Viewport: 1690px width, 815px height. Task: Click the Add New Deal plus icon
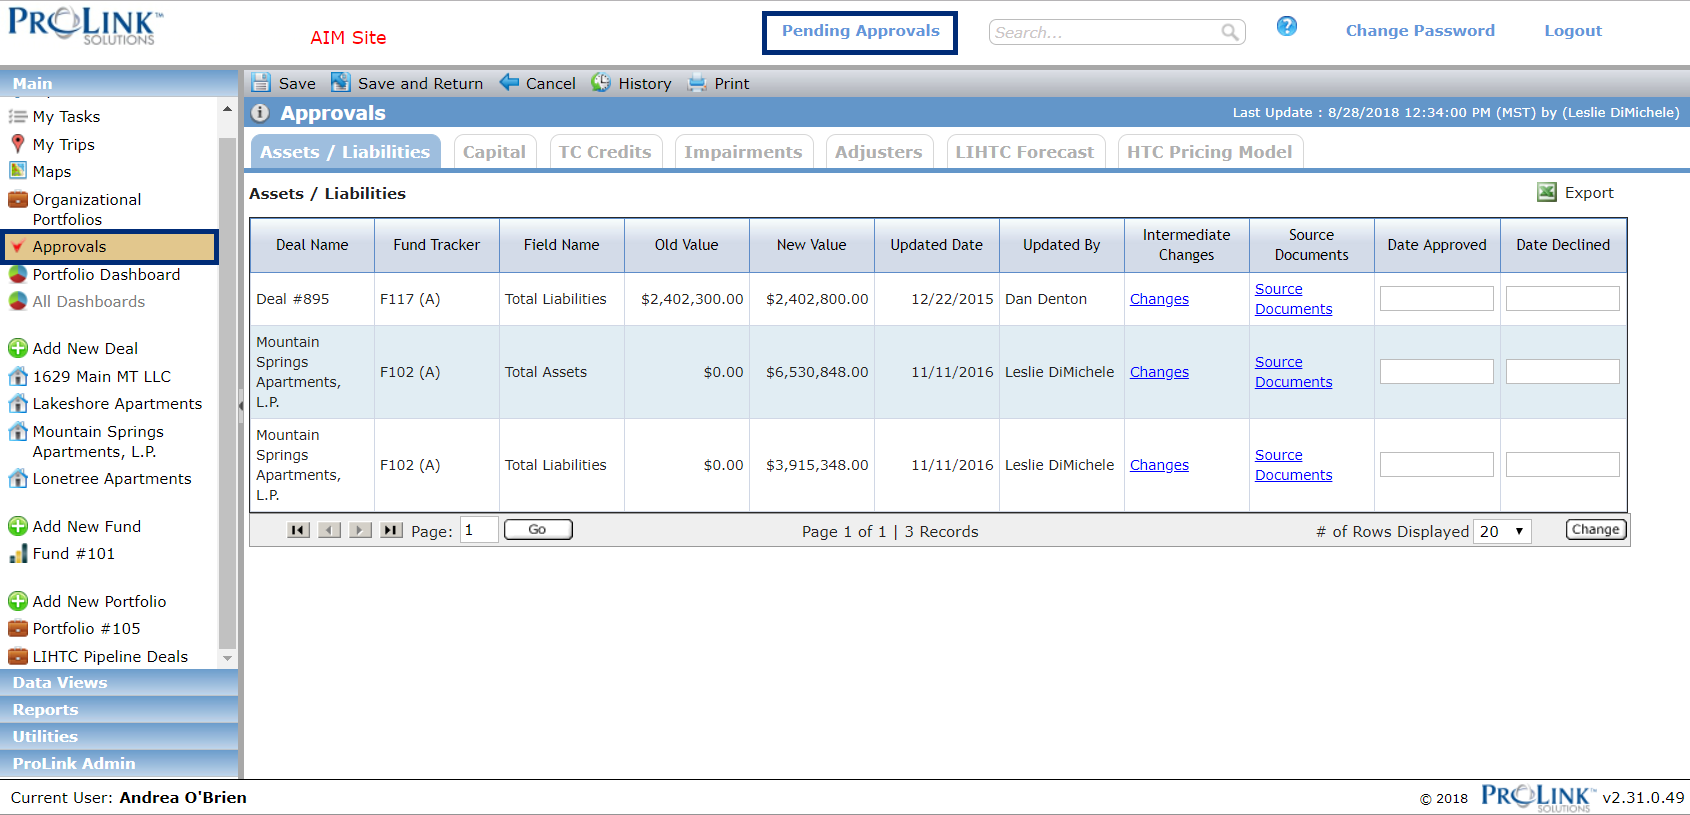[18, 348]
